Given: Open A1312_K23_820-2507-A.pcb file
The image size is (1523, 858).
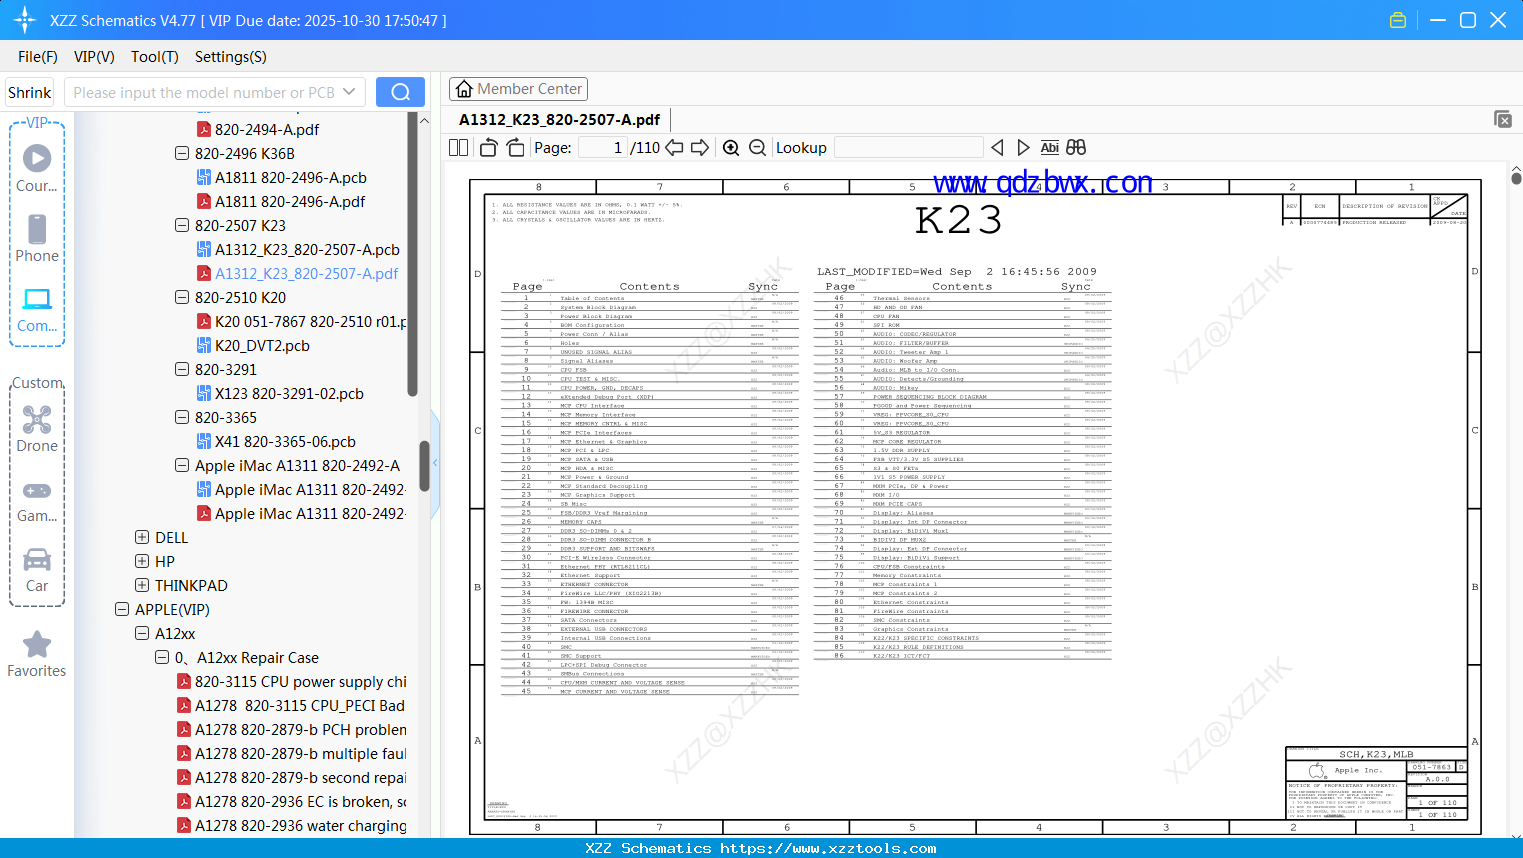Looking at the screenshot, I should [x=298, y=250].
